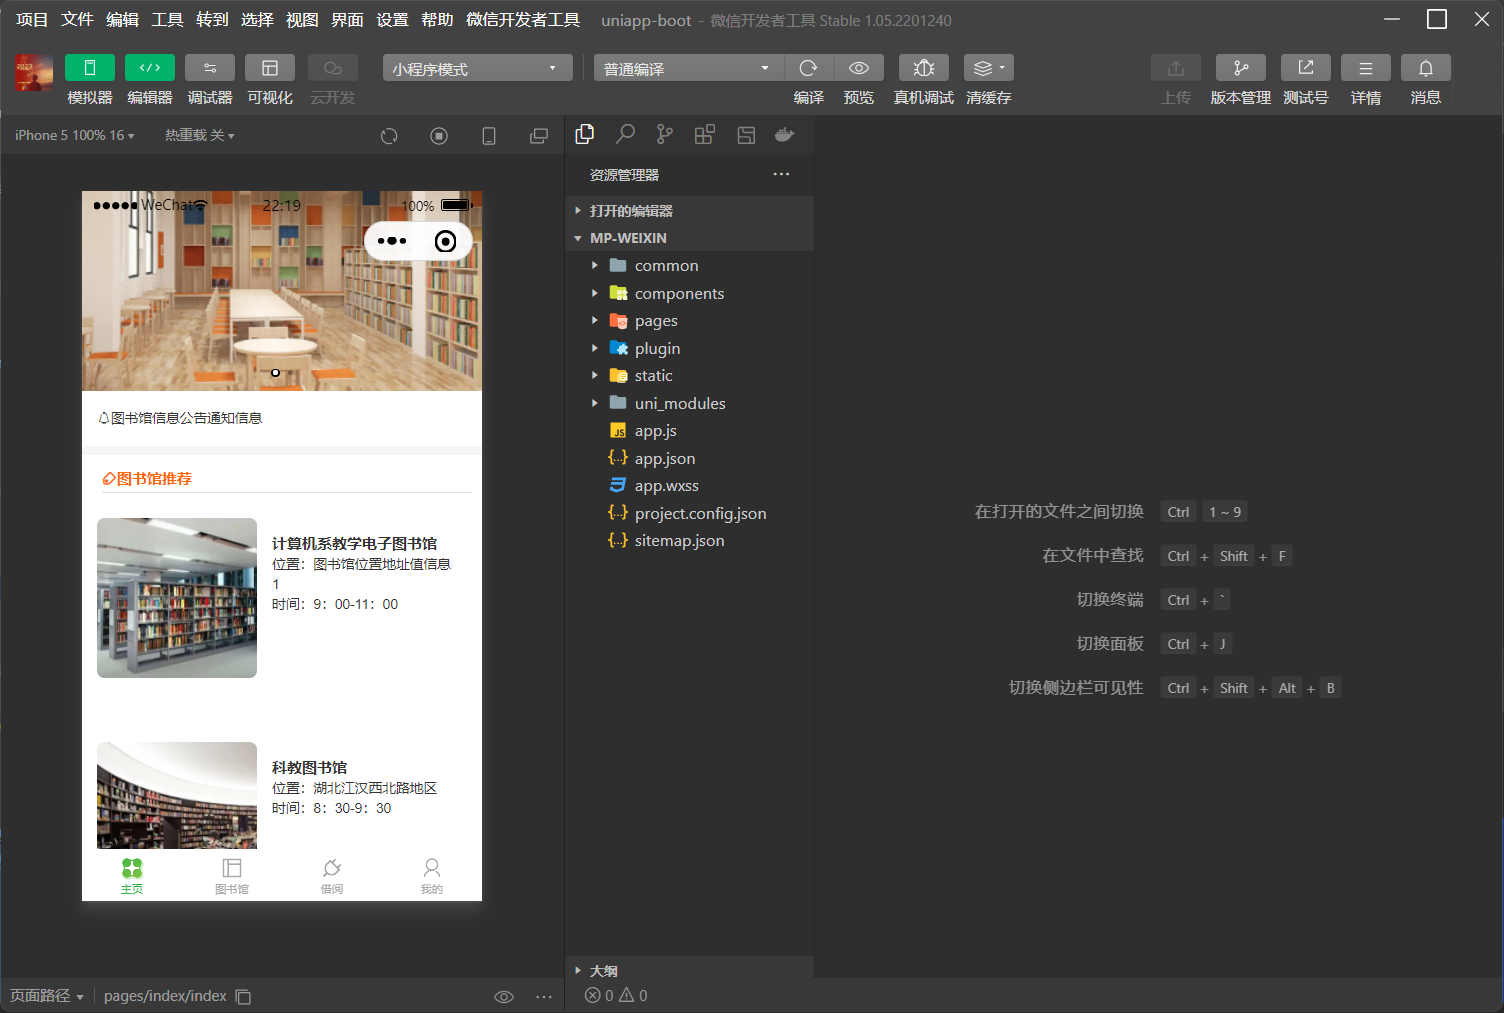Expand the plugin folder
This screenshot has height=1013, width=1504.
690,348
